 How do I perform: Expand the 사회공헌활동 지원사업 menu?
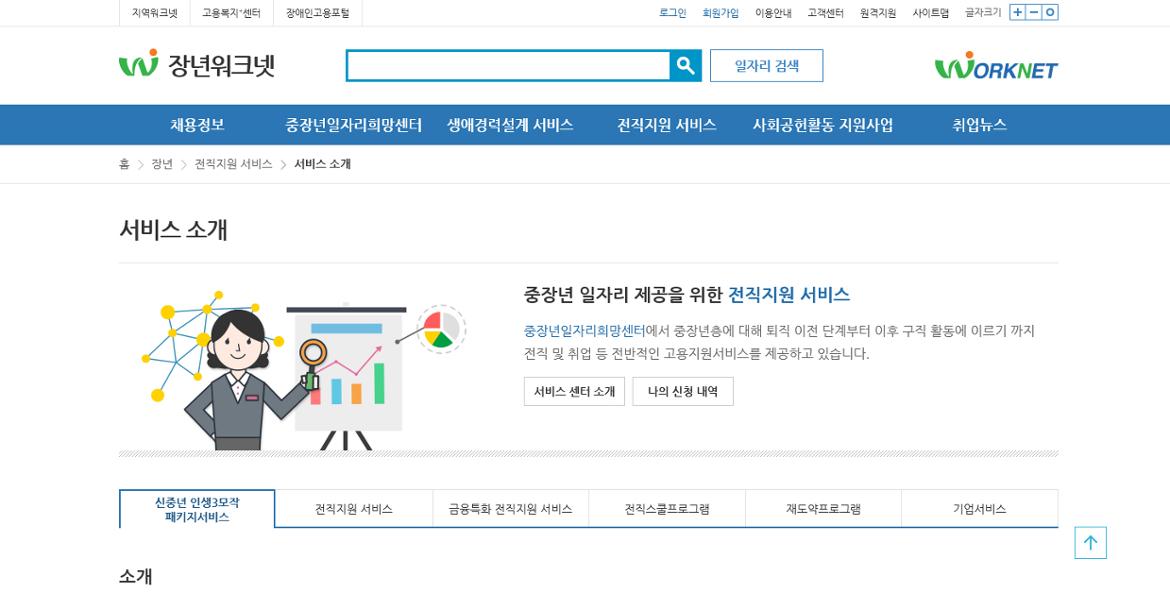(x=822, y=125)
